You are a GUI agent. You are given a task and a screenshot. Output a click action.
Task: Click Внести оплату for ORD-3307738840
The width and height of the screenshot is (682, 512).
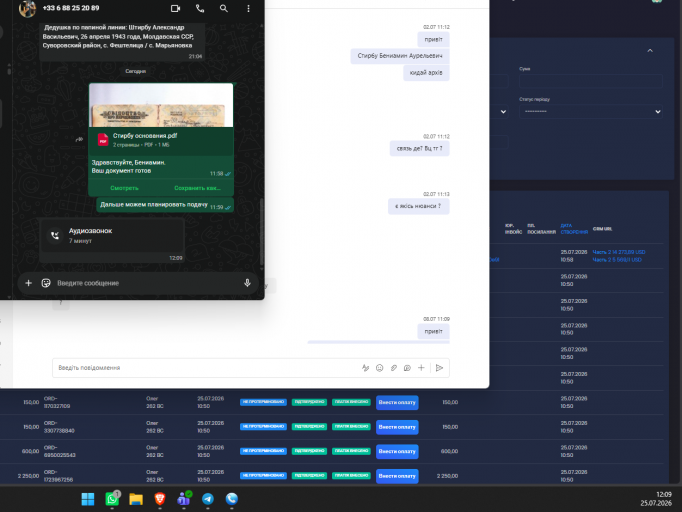coord(397,427)
